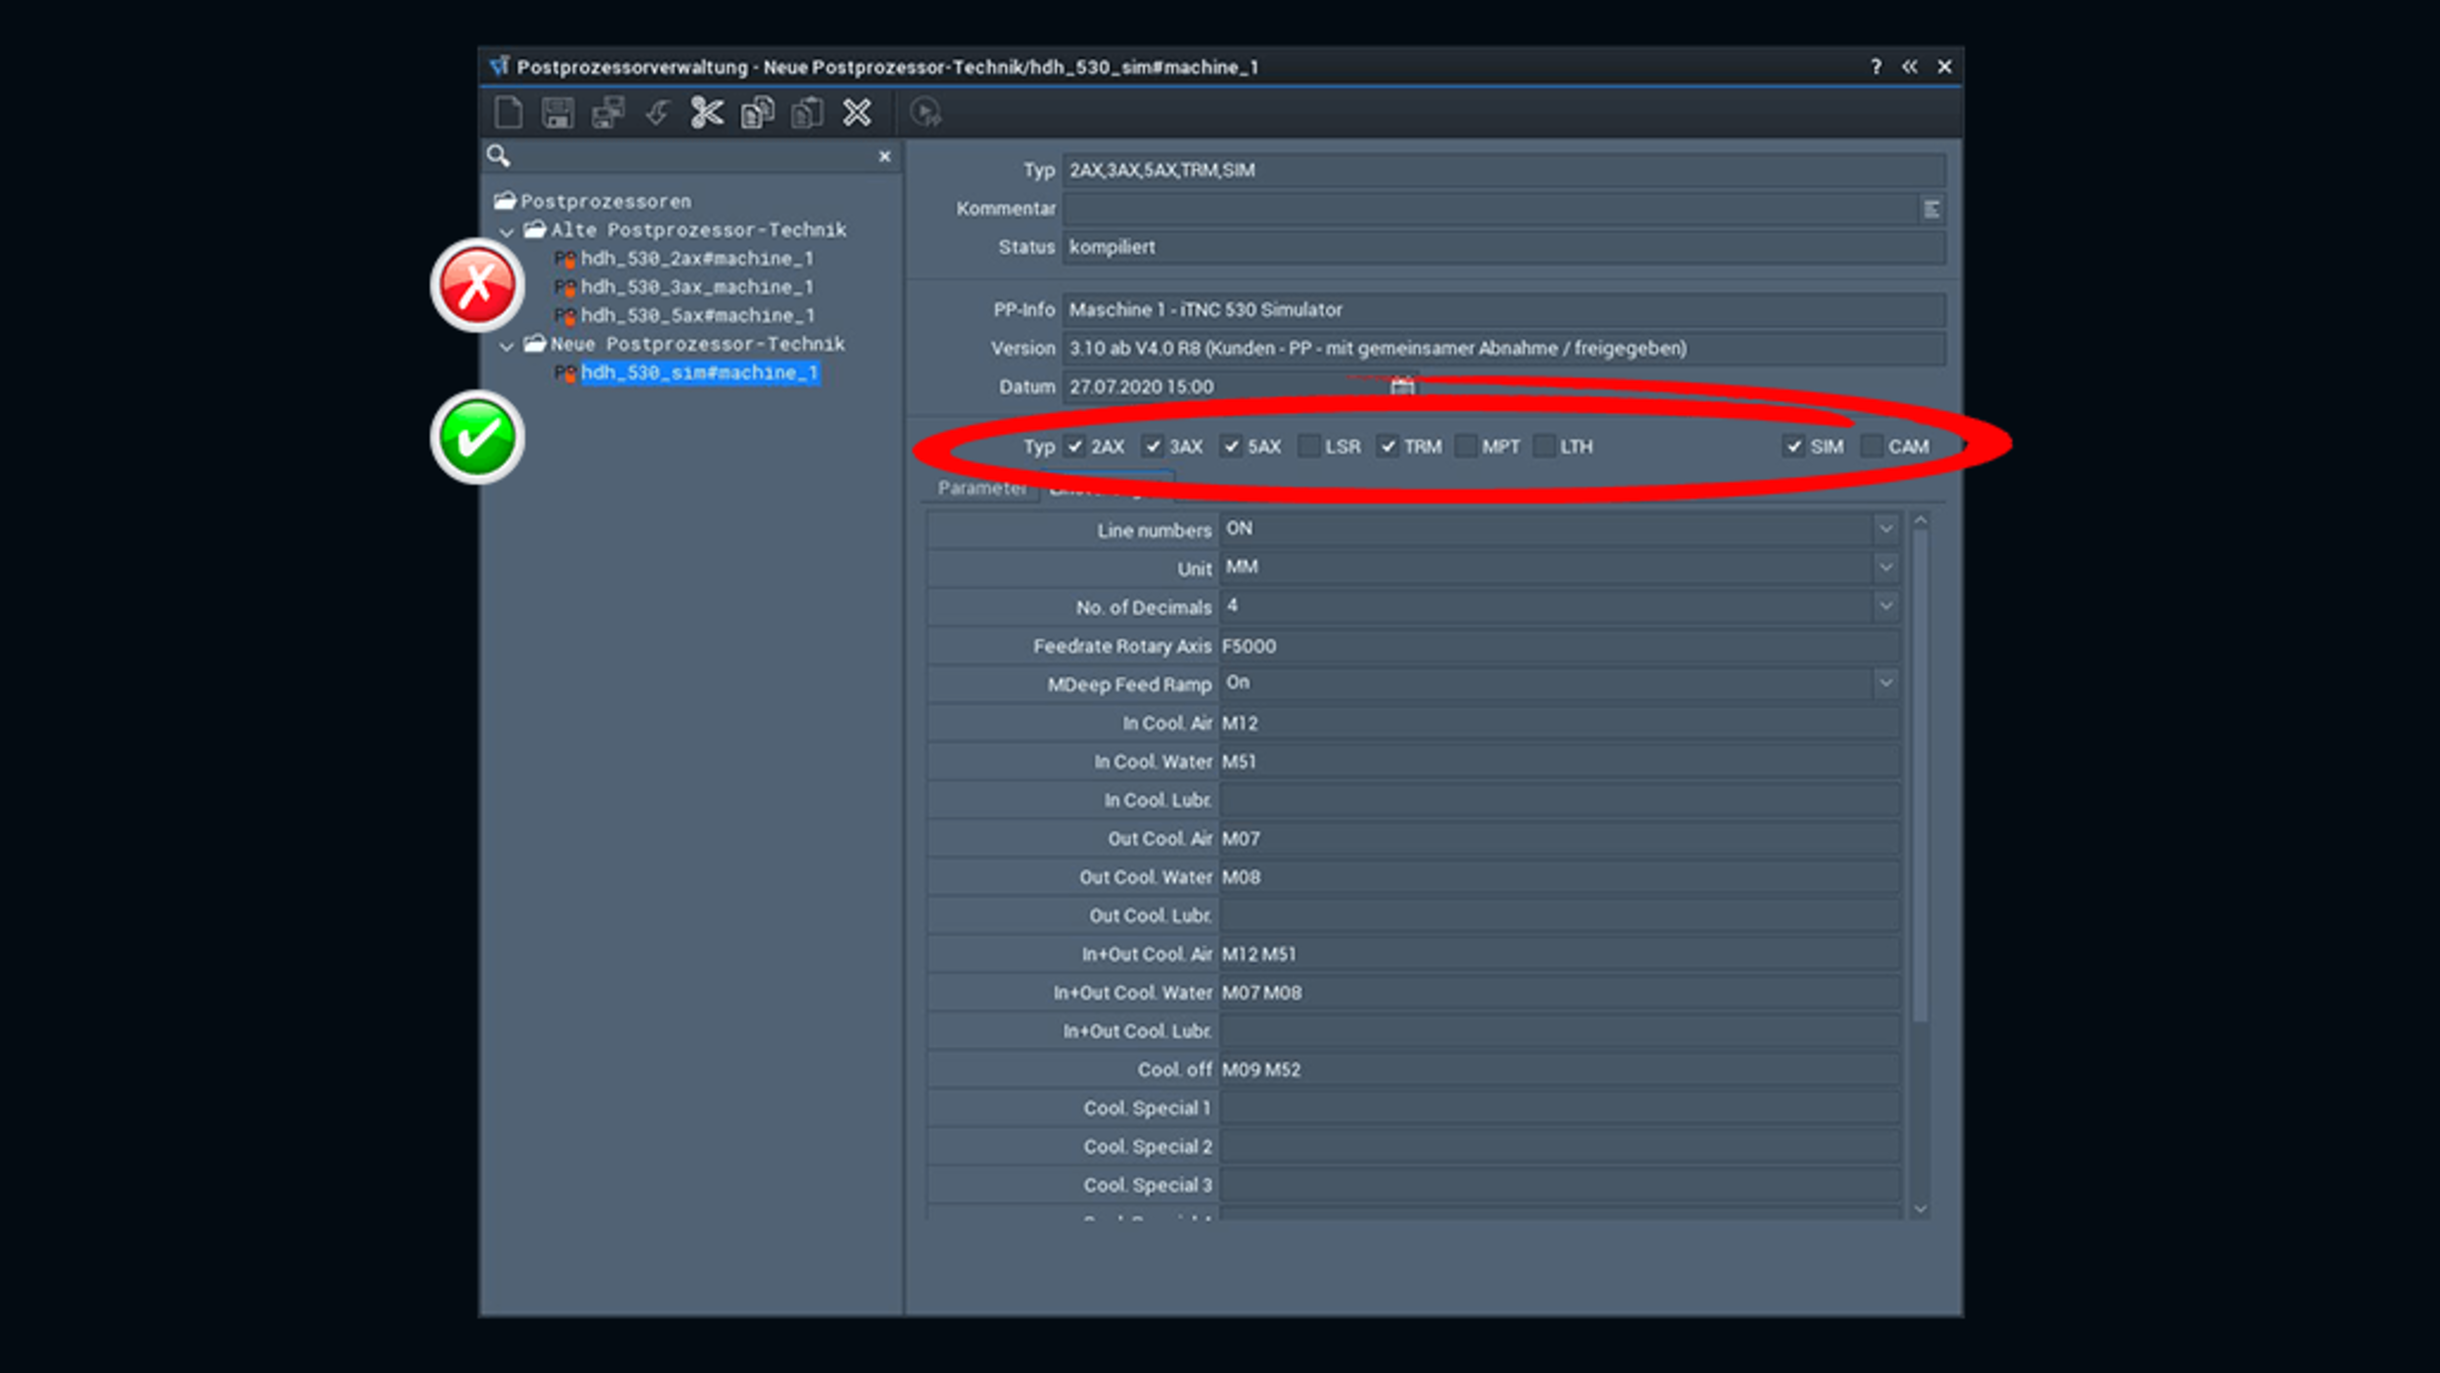Click the In+Out Cool. Water field
This screenshot has width=2440, height=1373.
(1559, 993)
